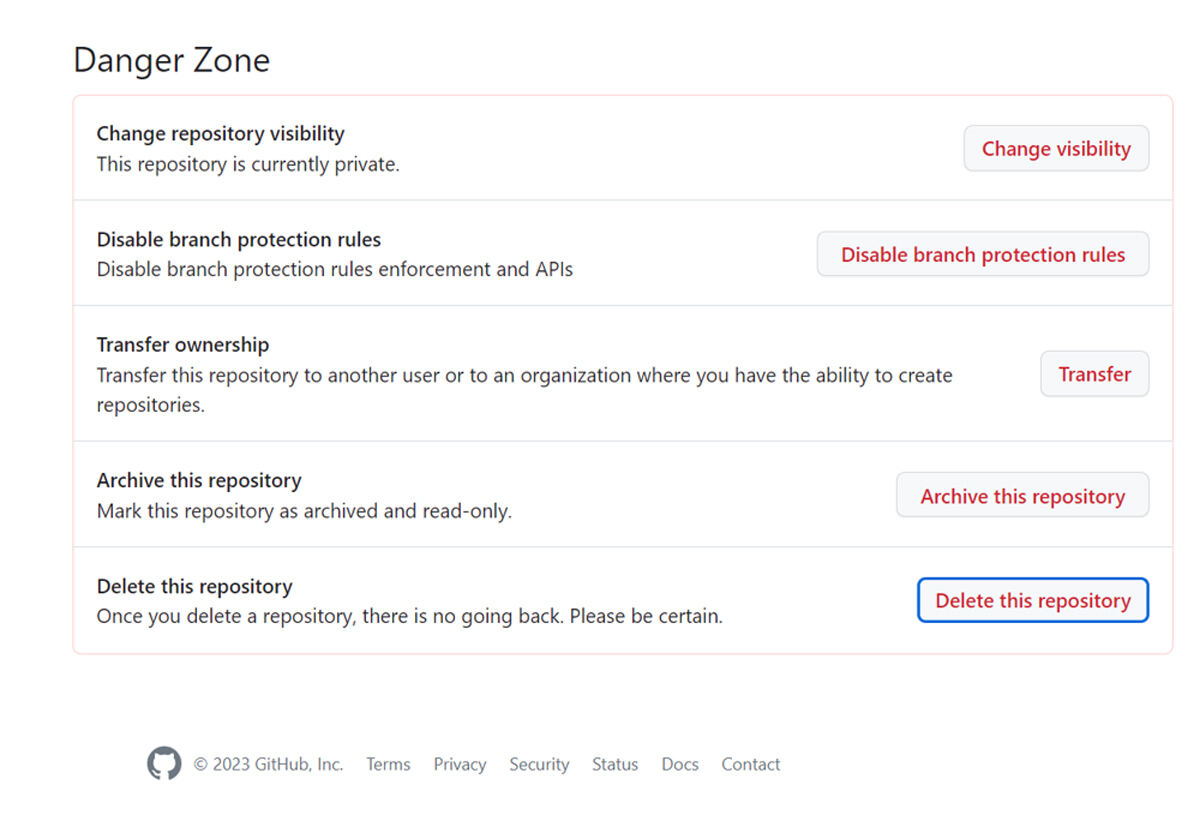Open the Terms footer link
This screenshot has width=1200, height=815.
[x=388, y=764]
